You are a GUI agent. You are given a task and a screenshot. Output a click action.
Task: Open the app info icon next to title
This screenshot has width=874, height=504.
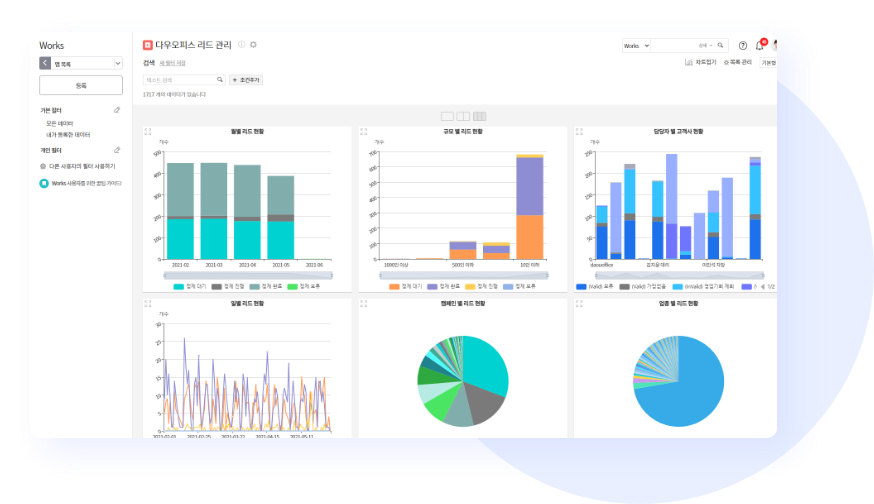tap(242, 45)
